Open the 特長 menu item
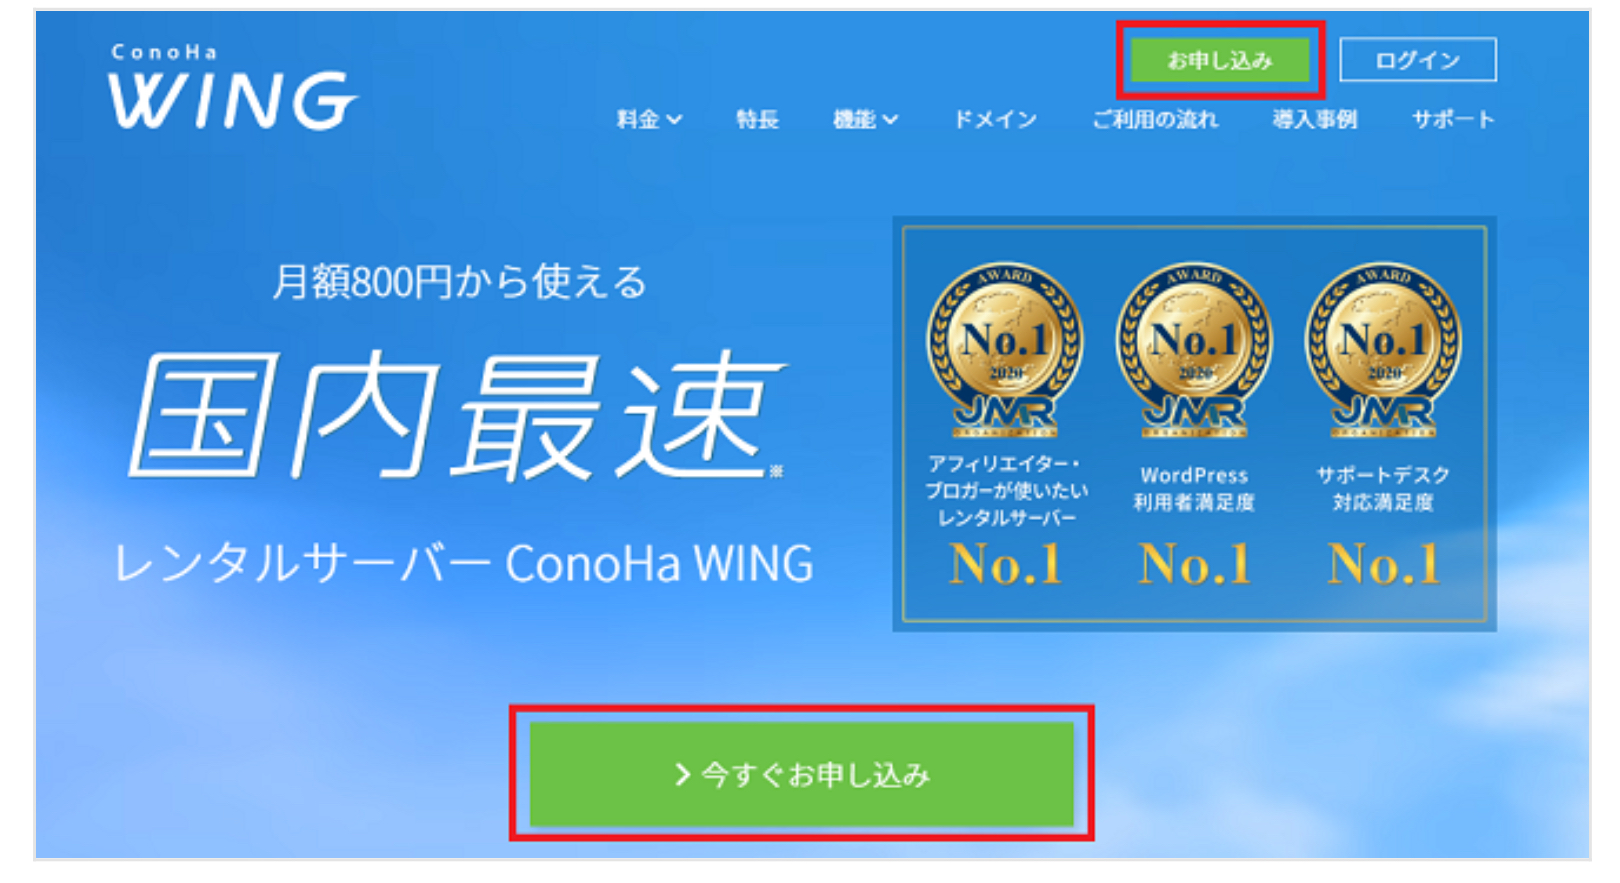 tap(757, 119)
